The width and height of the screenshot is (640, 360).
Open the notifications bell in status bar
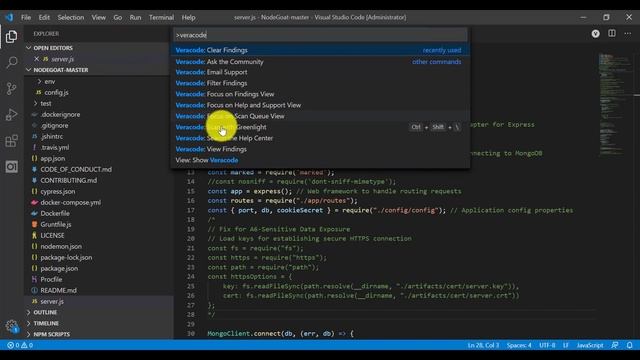click(629, 345)
